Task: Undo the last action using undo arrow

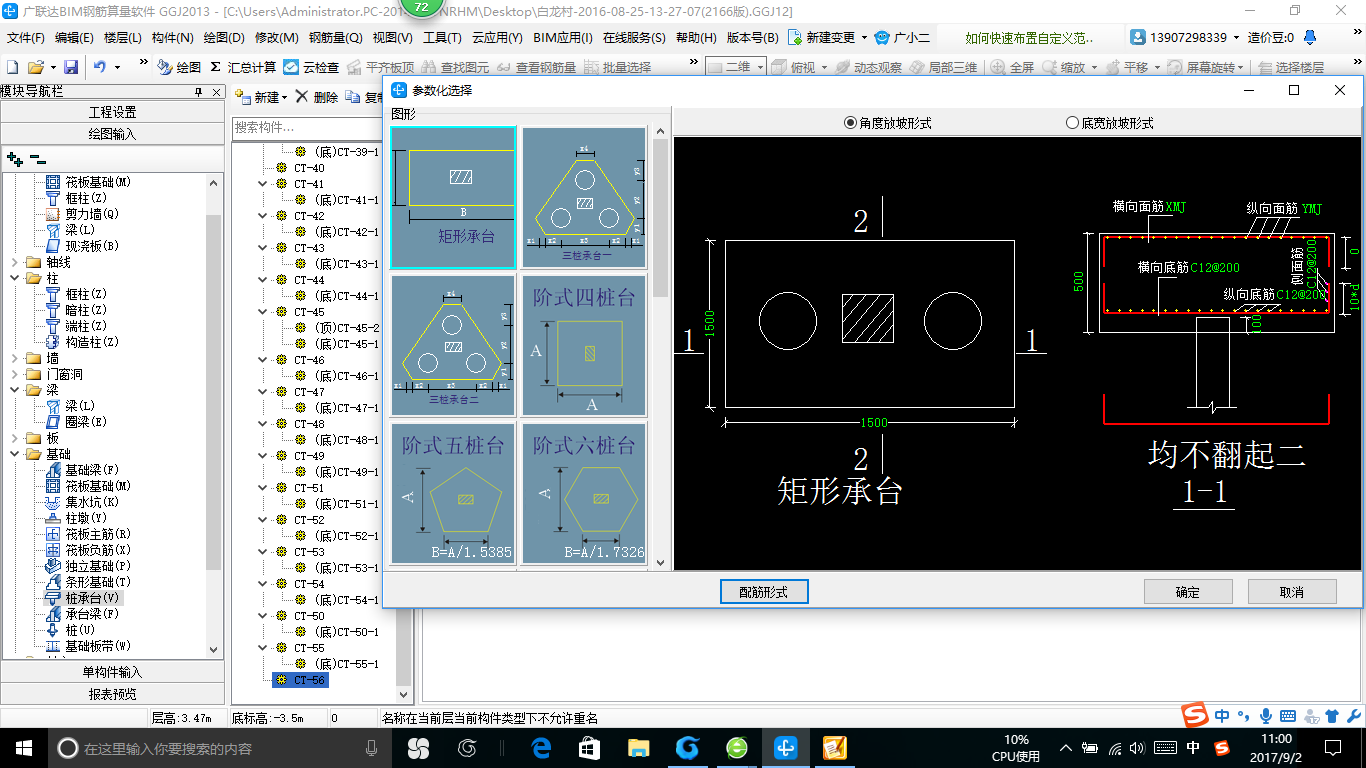Action: coord(100,67)
